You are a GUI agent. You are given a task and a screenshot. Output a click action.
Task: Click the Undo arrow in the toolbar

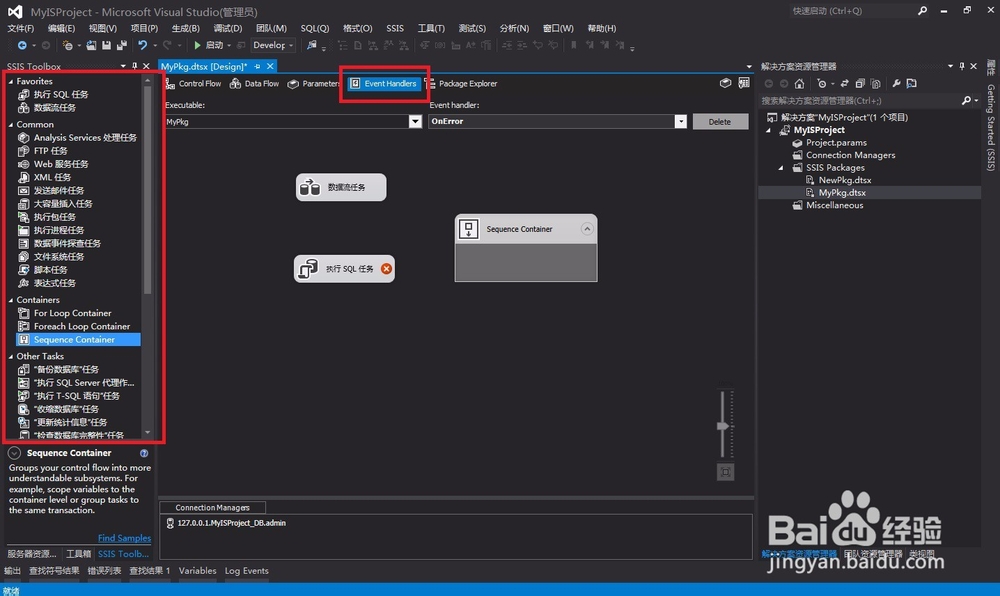142,45
